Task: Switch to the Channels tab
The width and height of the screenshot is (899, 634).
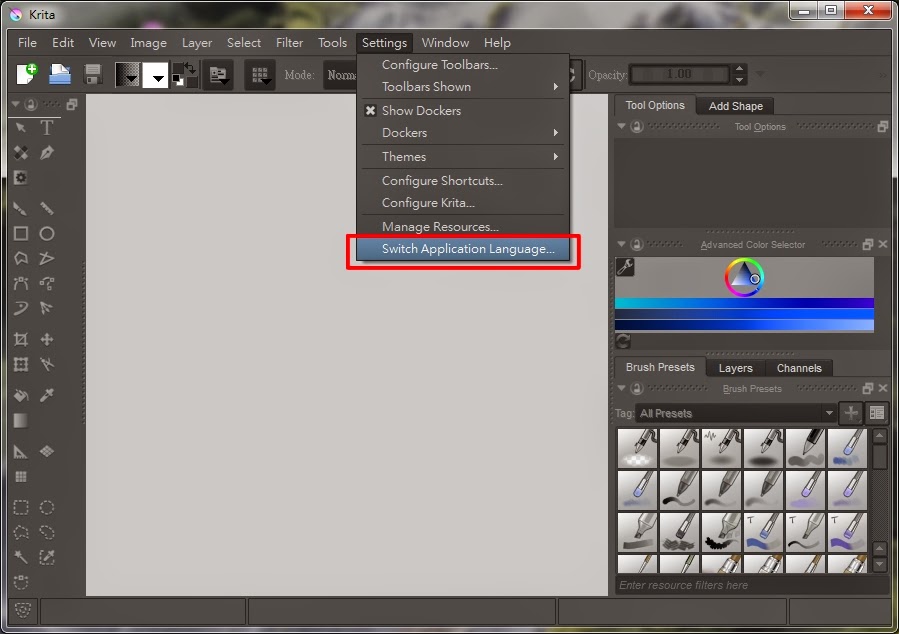Action: tap(799, 368)
